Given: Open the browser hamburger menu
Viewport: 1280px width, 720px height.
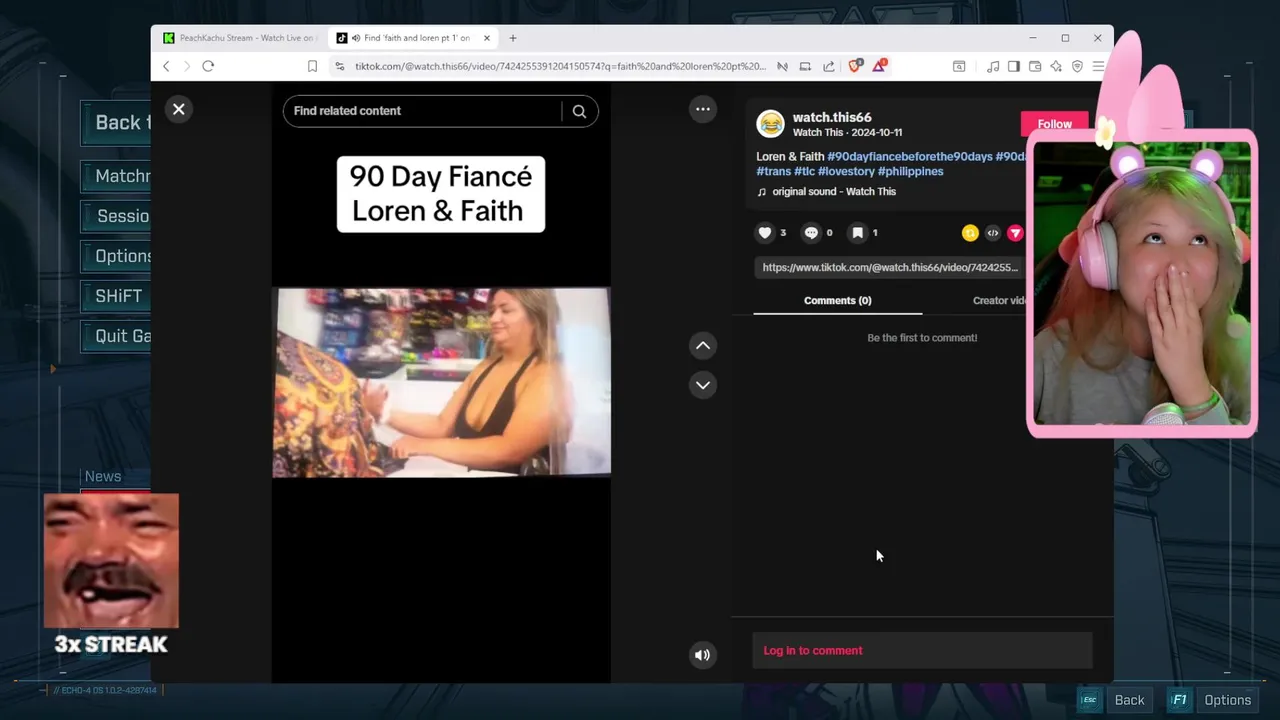Looking at the screenshot, I should click(x=1098, y=66).
